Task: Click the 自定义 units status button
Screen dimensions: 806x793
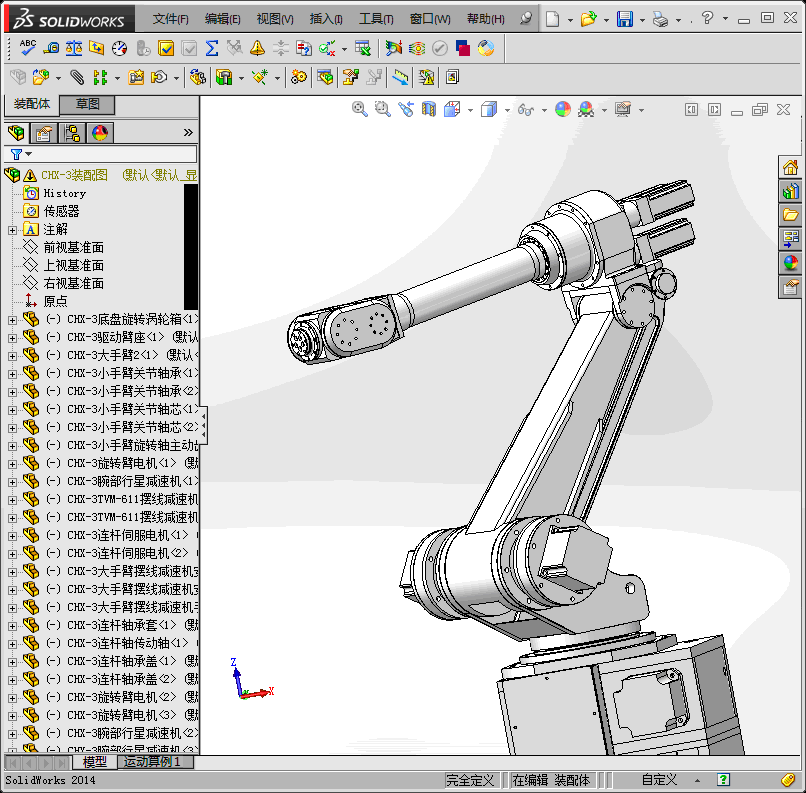Action: coord(659,780)
